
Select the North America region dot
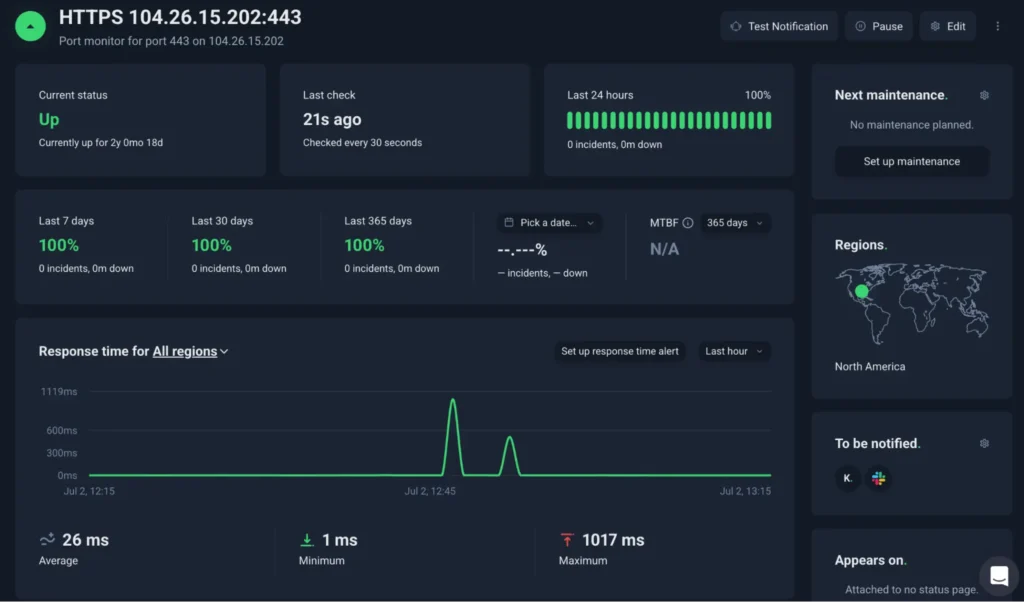[862, 291]
